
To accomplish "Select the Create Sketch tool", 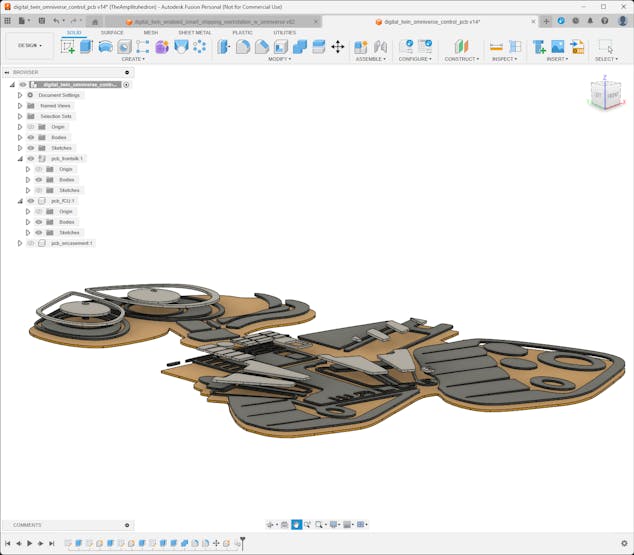I will [68, 46].
